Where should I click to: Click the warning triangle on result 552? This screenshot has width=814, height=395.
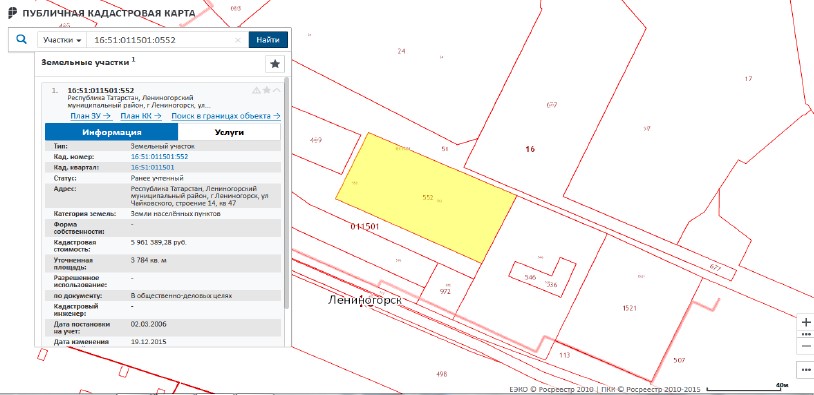click(256, 90)
